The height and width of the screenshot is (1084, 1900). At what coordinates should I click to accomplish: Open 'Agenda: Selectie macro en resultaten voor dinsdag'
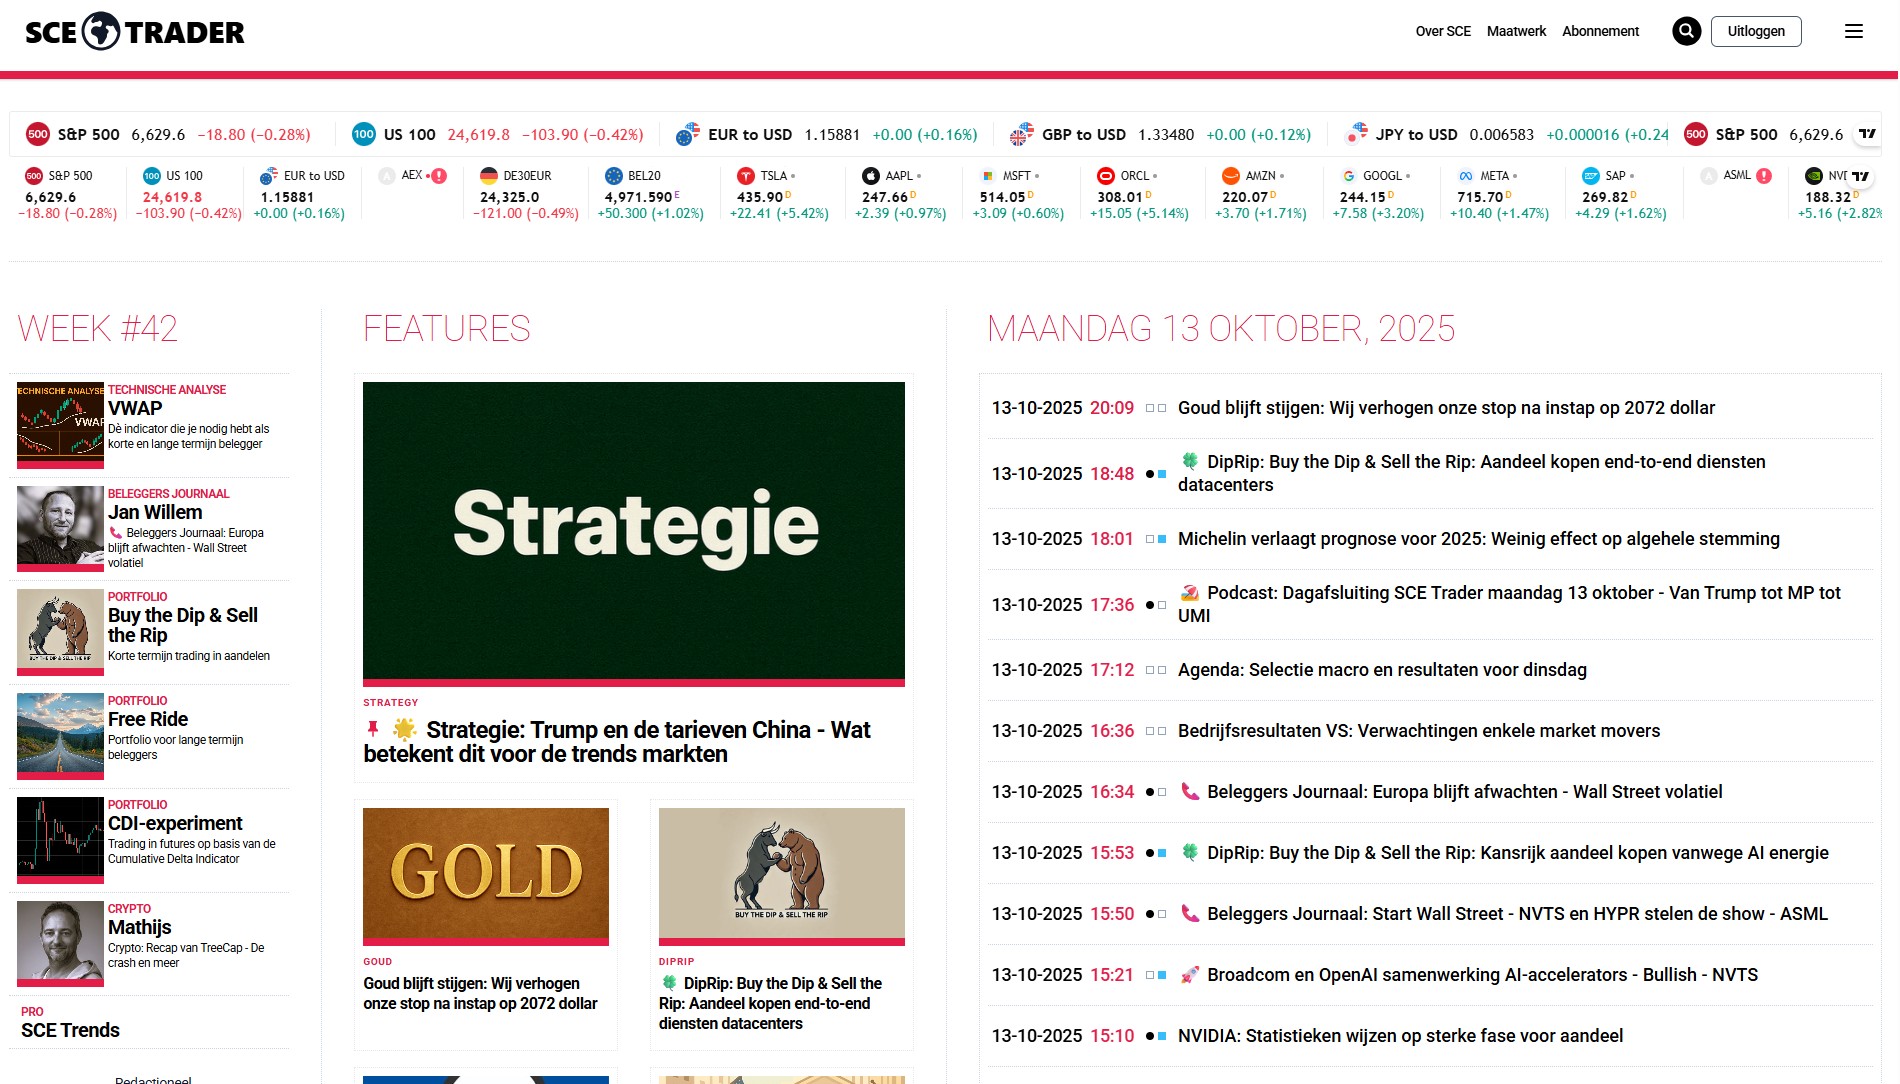[x=1382, y=670]
